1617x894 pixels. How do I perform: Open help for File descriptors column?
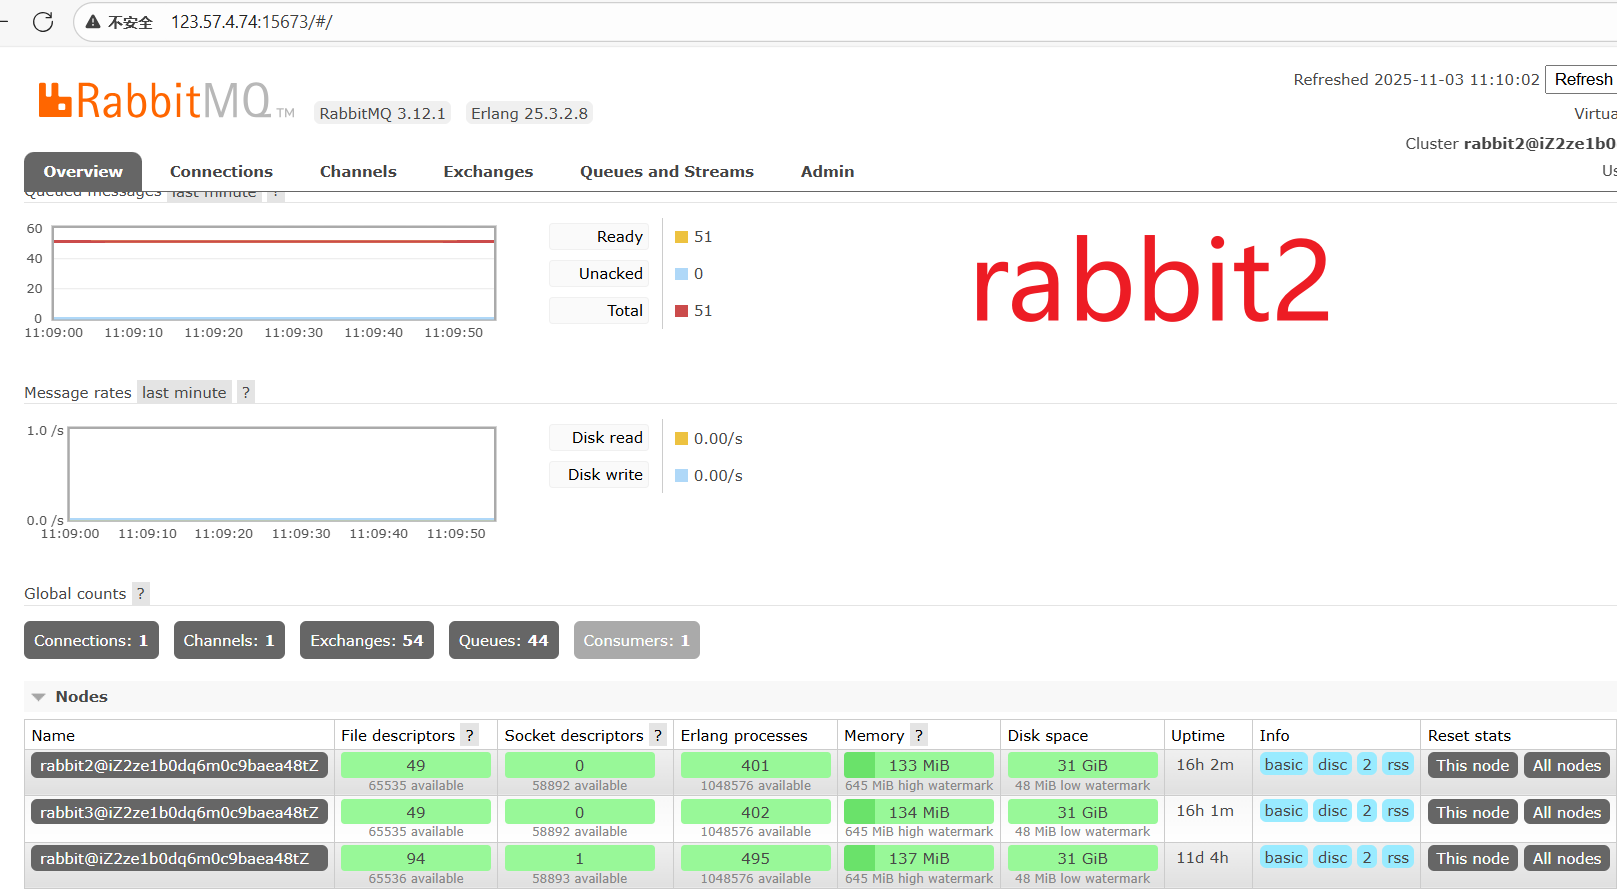pyautogui.click(x=469, y=735)
